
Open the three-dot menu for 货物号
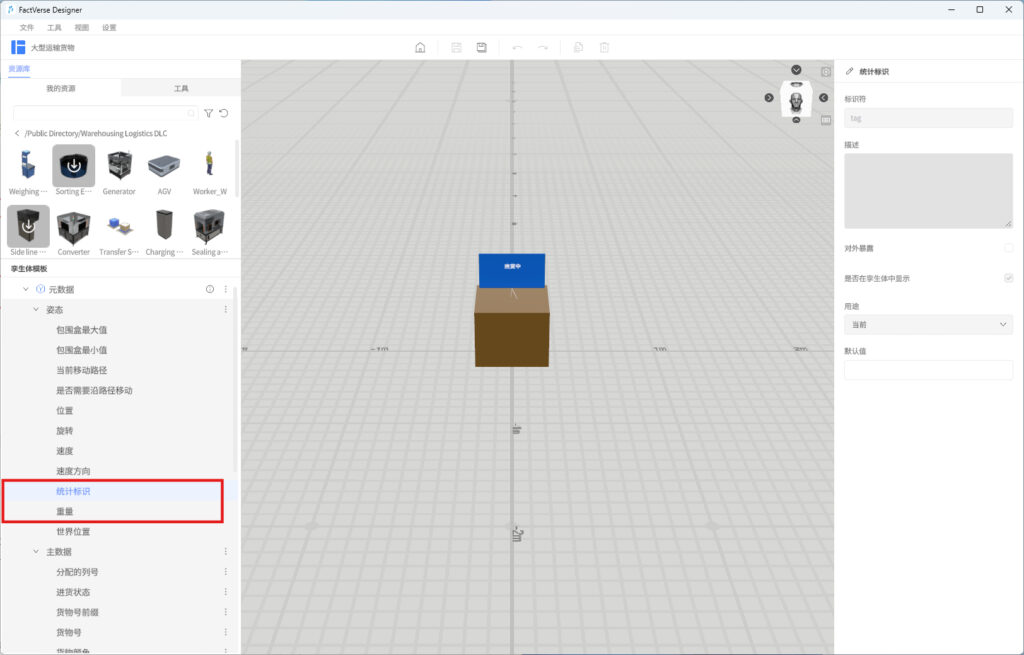pyautogui.click(x=226, y=633)
